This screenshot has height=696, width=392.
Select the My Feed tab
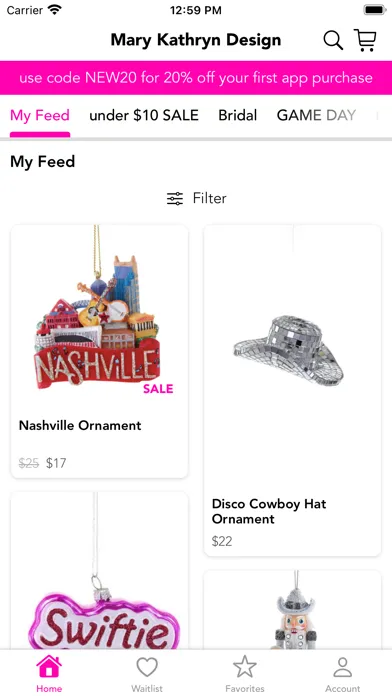pyautogui.click(x=40, y=115)
